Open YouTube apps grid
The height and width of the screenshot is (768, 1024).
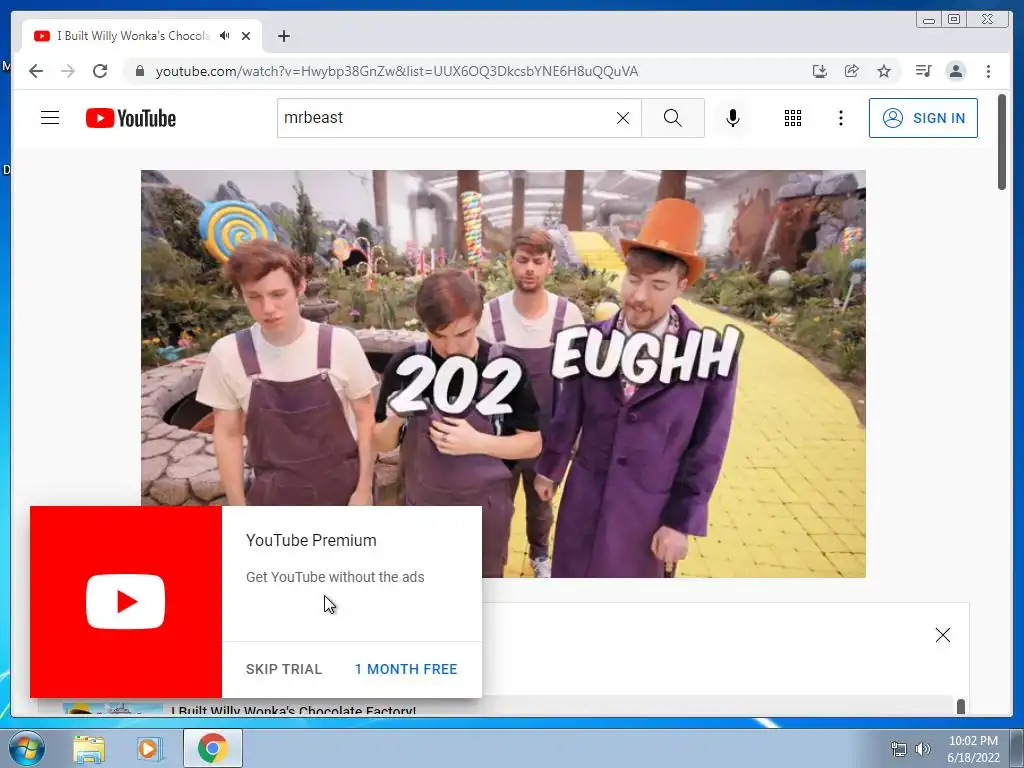(793, 118)
